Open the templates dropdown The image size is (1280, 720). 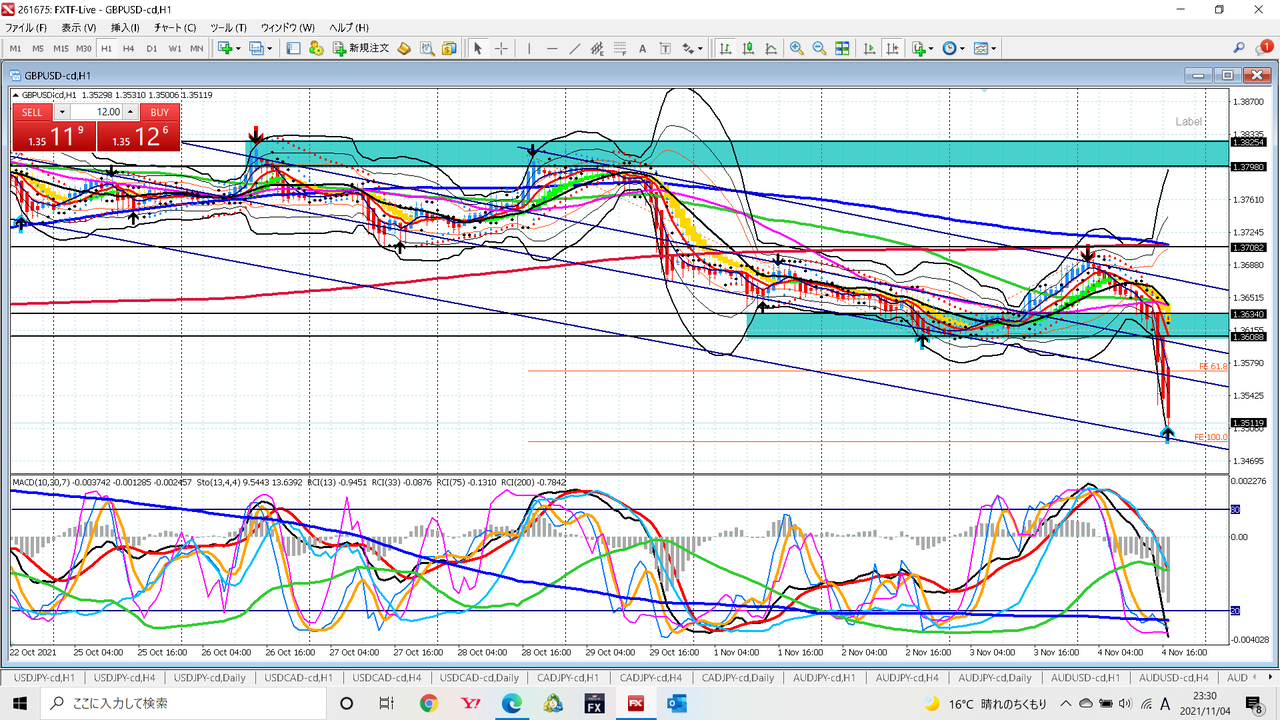pos(995,48)
